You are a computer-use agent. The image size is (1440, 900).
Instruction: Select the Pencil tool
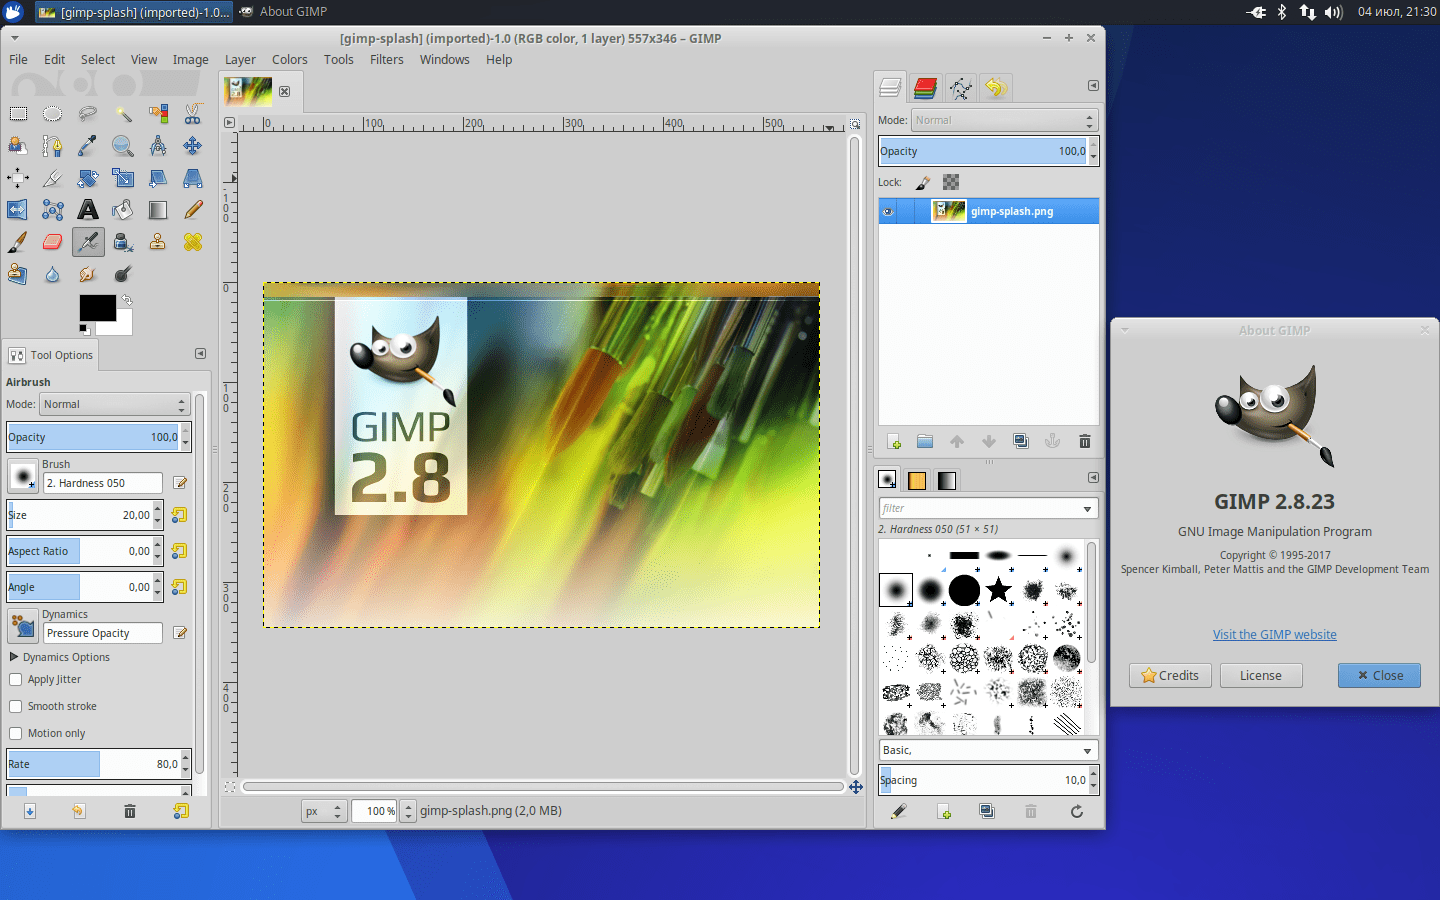click(193, 210)
